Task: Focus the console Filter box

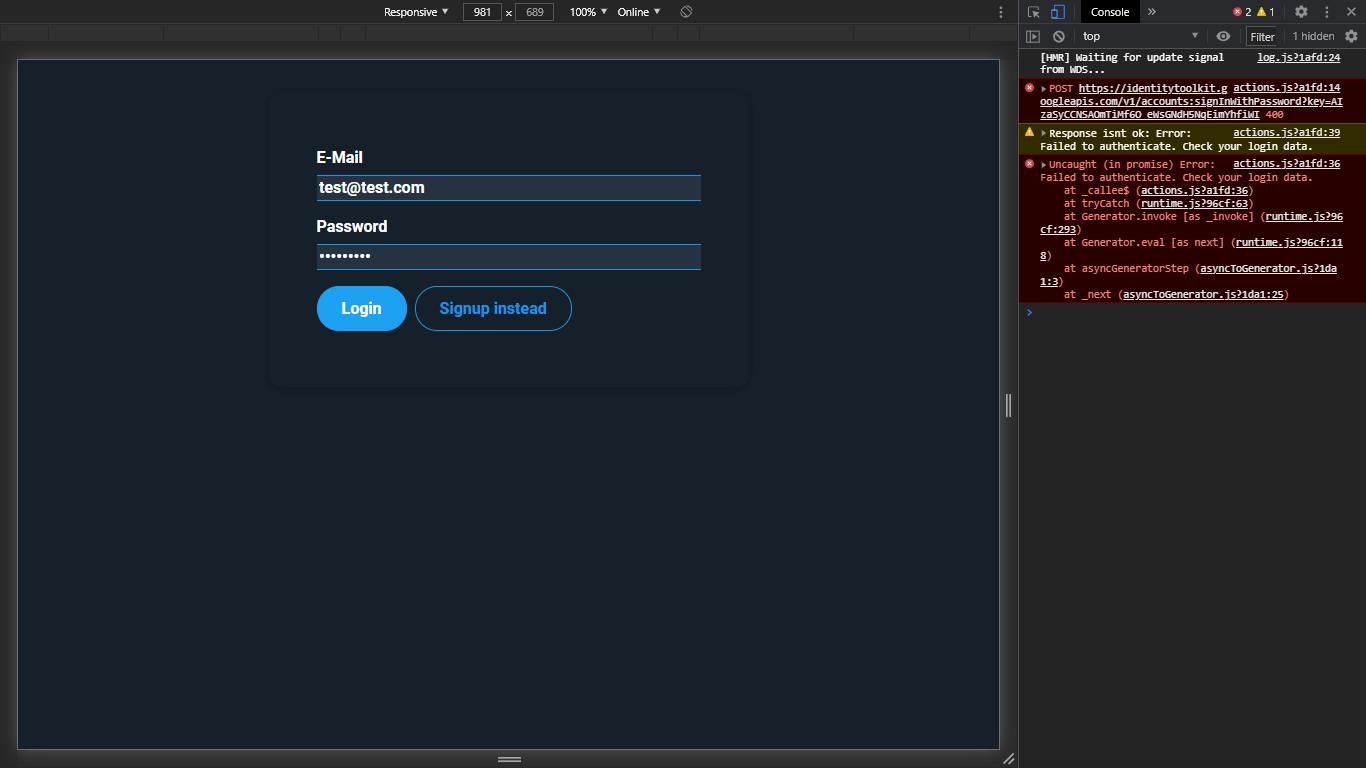Action: 1263,36
